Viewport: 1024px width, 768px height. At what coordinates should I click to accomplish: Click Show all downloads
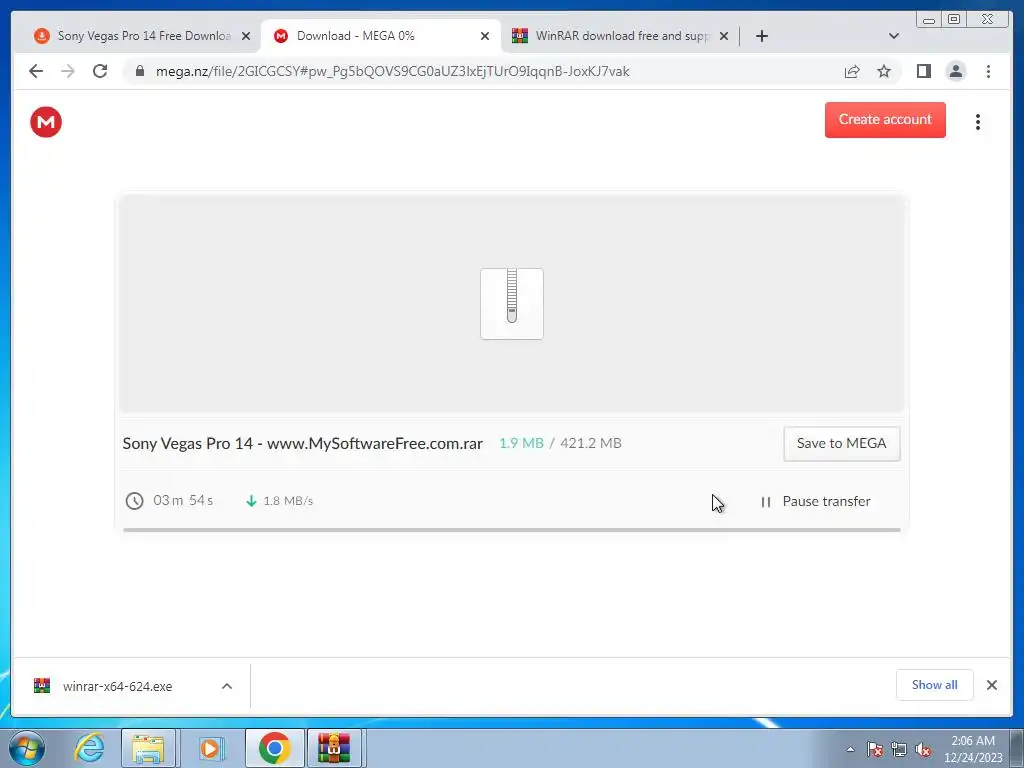[935, 685]
